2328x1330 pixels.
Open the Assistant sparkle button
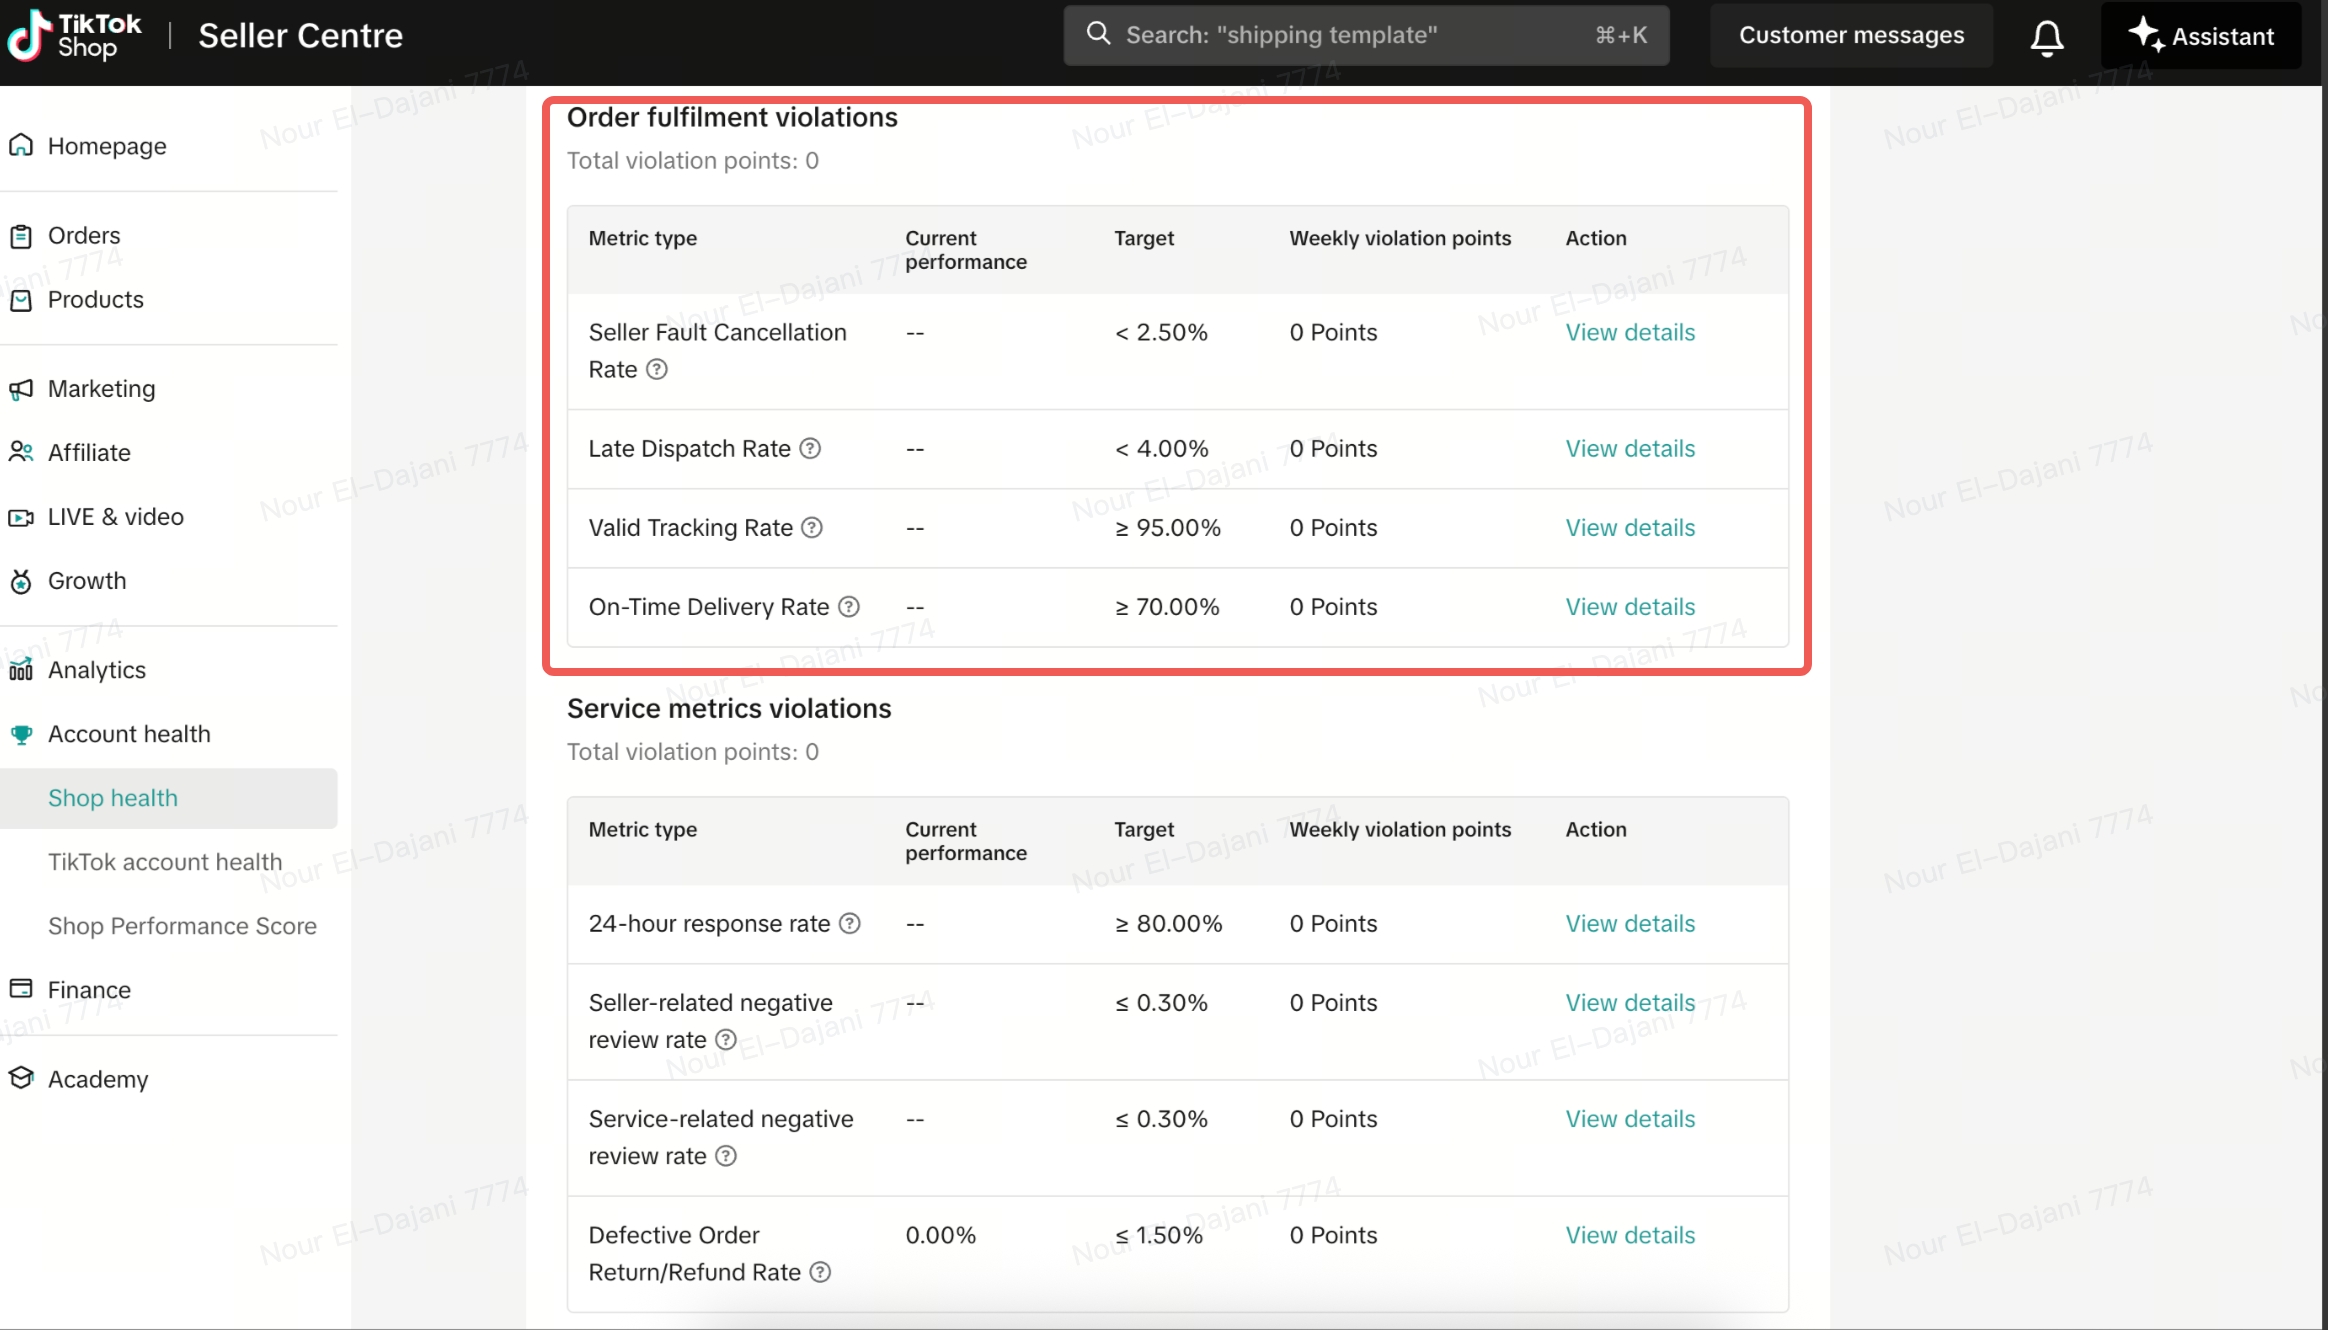click(x=2200, y=36)
